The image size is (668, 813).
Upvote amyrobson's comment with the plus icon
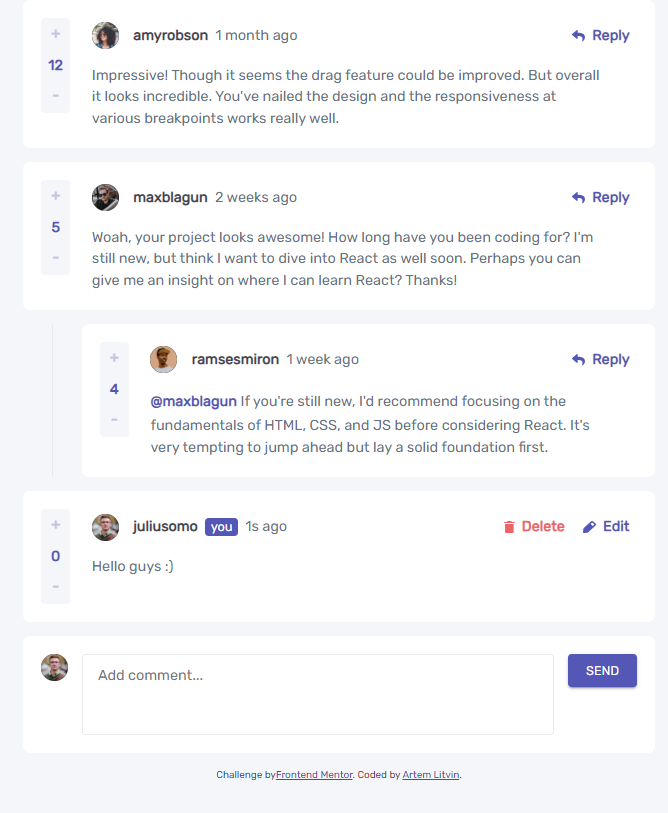55,34
